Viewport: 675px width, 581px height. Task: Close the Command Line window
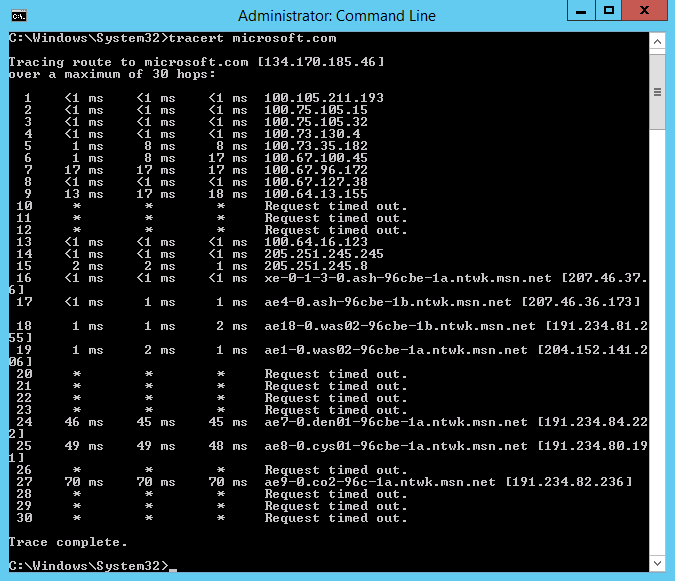click(x=644, y=10)
